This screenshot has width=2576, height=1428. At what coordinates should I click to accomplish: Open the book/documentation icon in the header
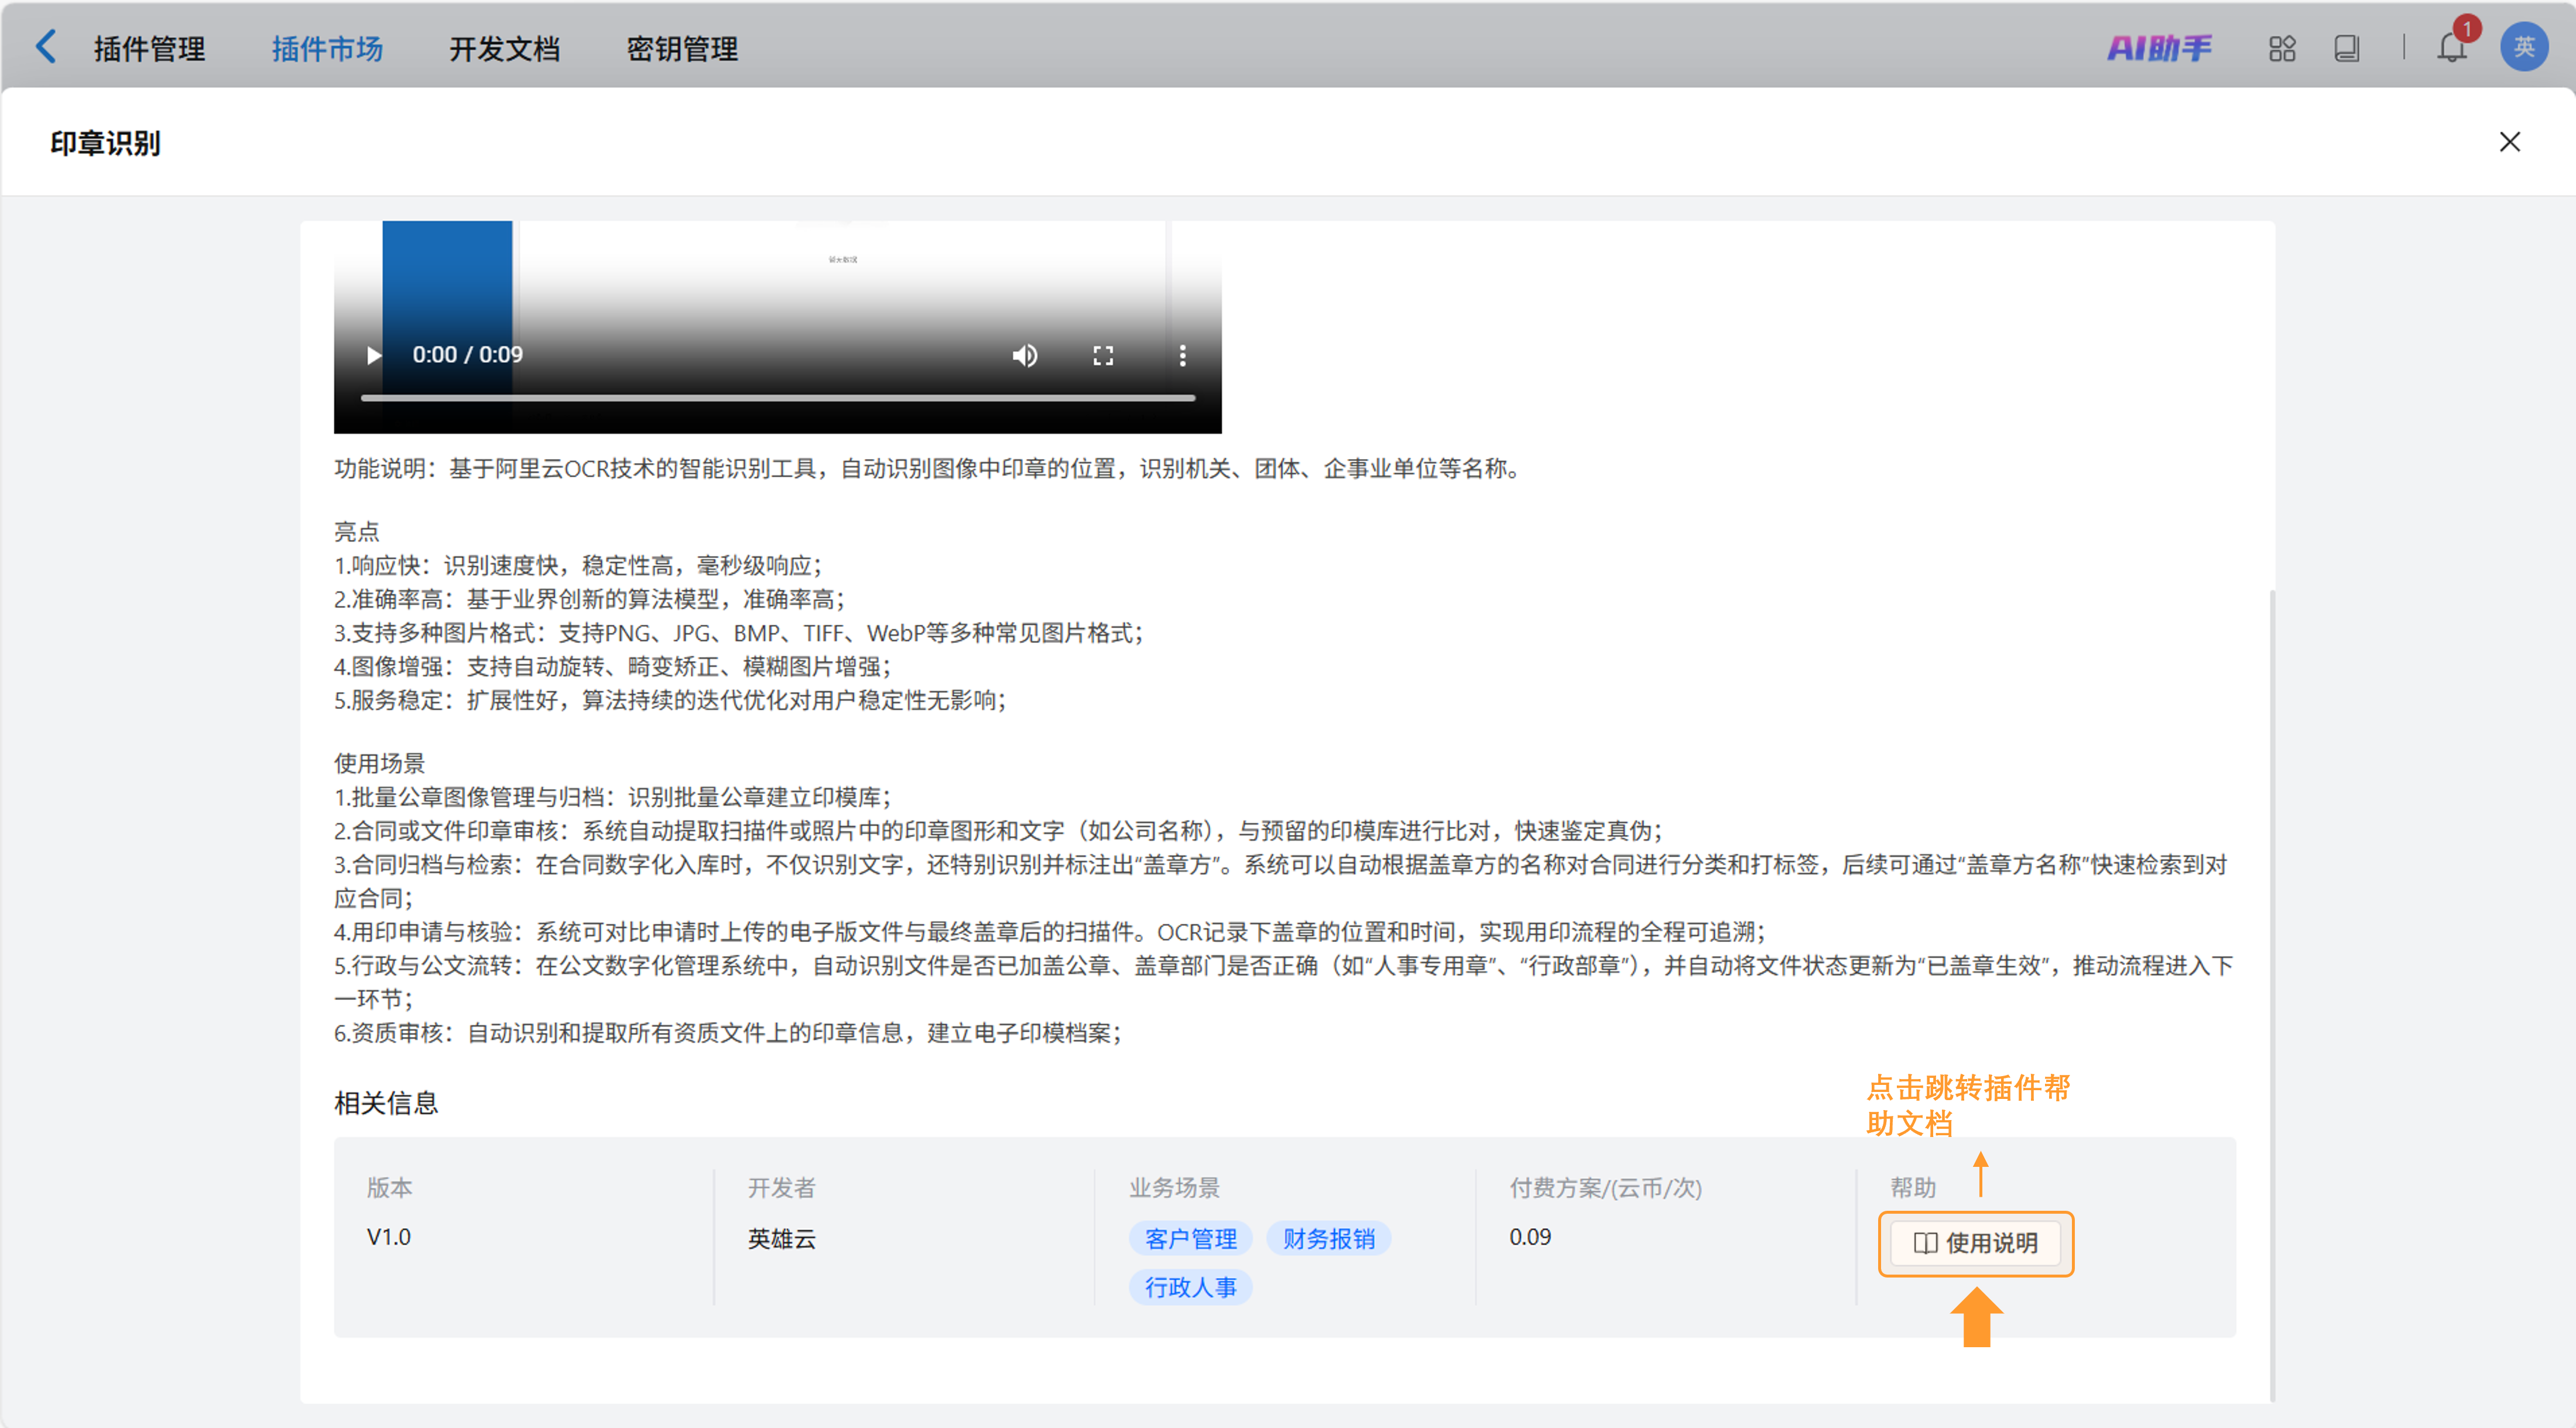point(2347,48)
